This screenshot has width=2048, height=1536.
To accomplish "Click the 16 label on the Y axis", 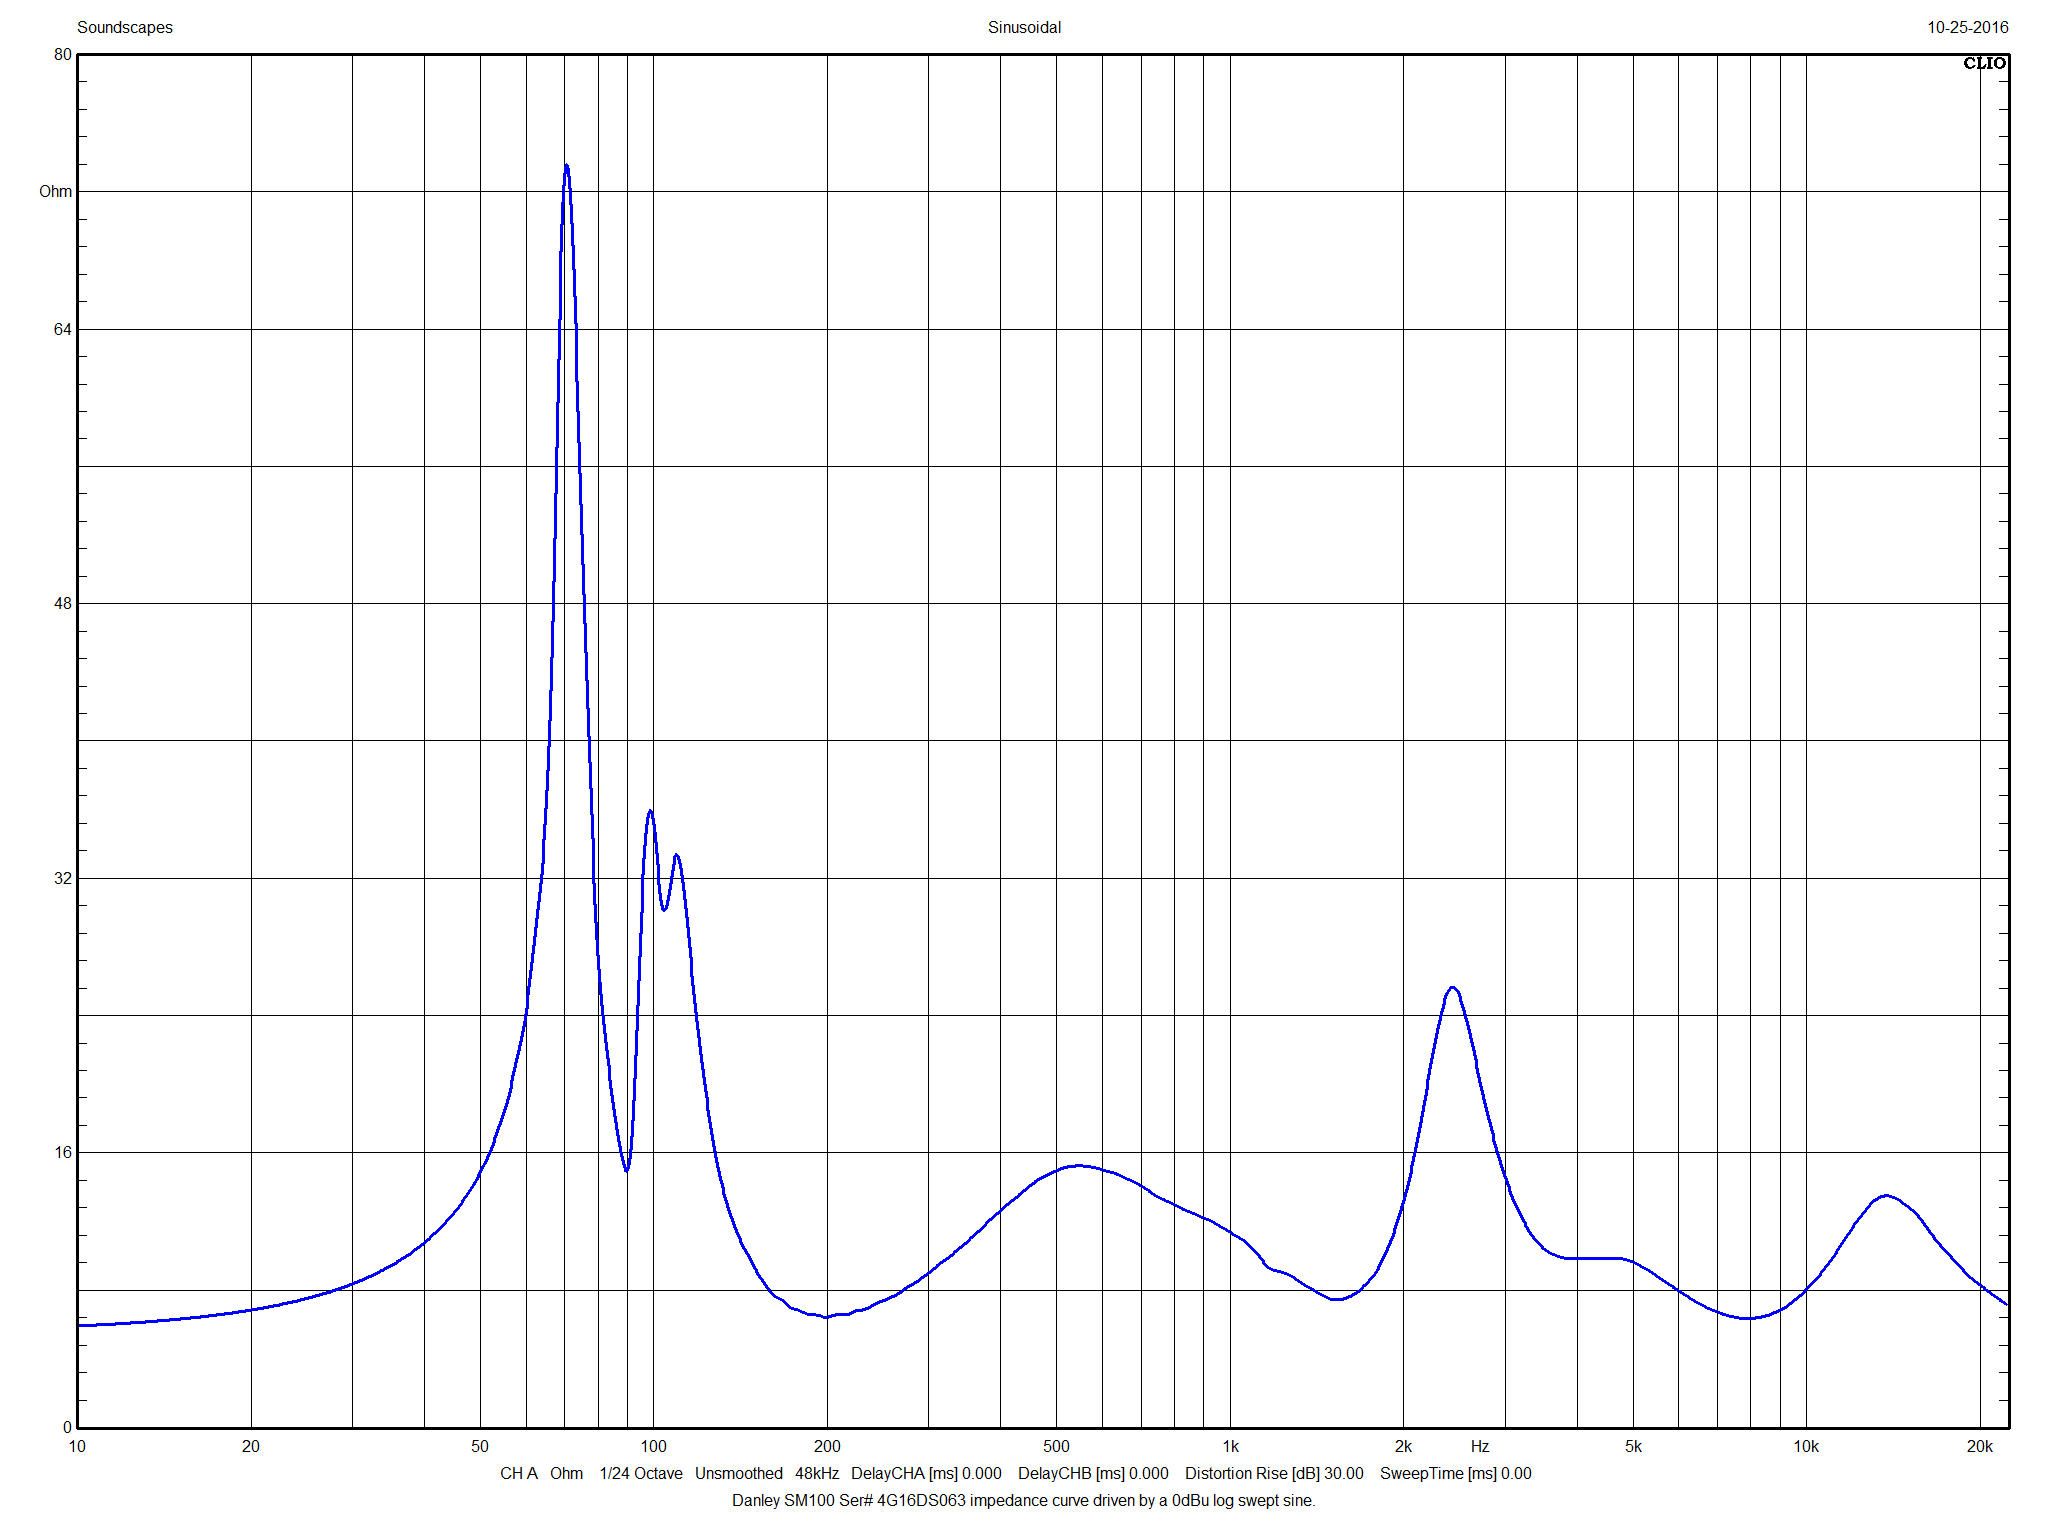I will (63, 1152).
